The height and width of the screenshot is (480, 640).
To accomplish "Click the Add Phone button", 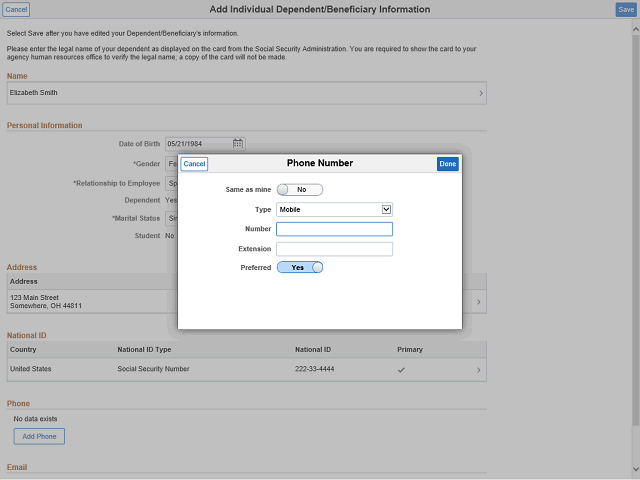I will click(39, 436).
